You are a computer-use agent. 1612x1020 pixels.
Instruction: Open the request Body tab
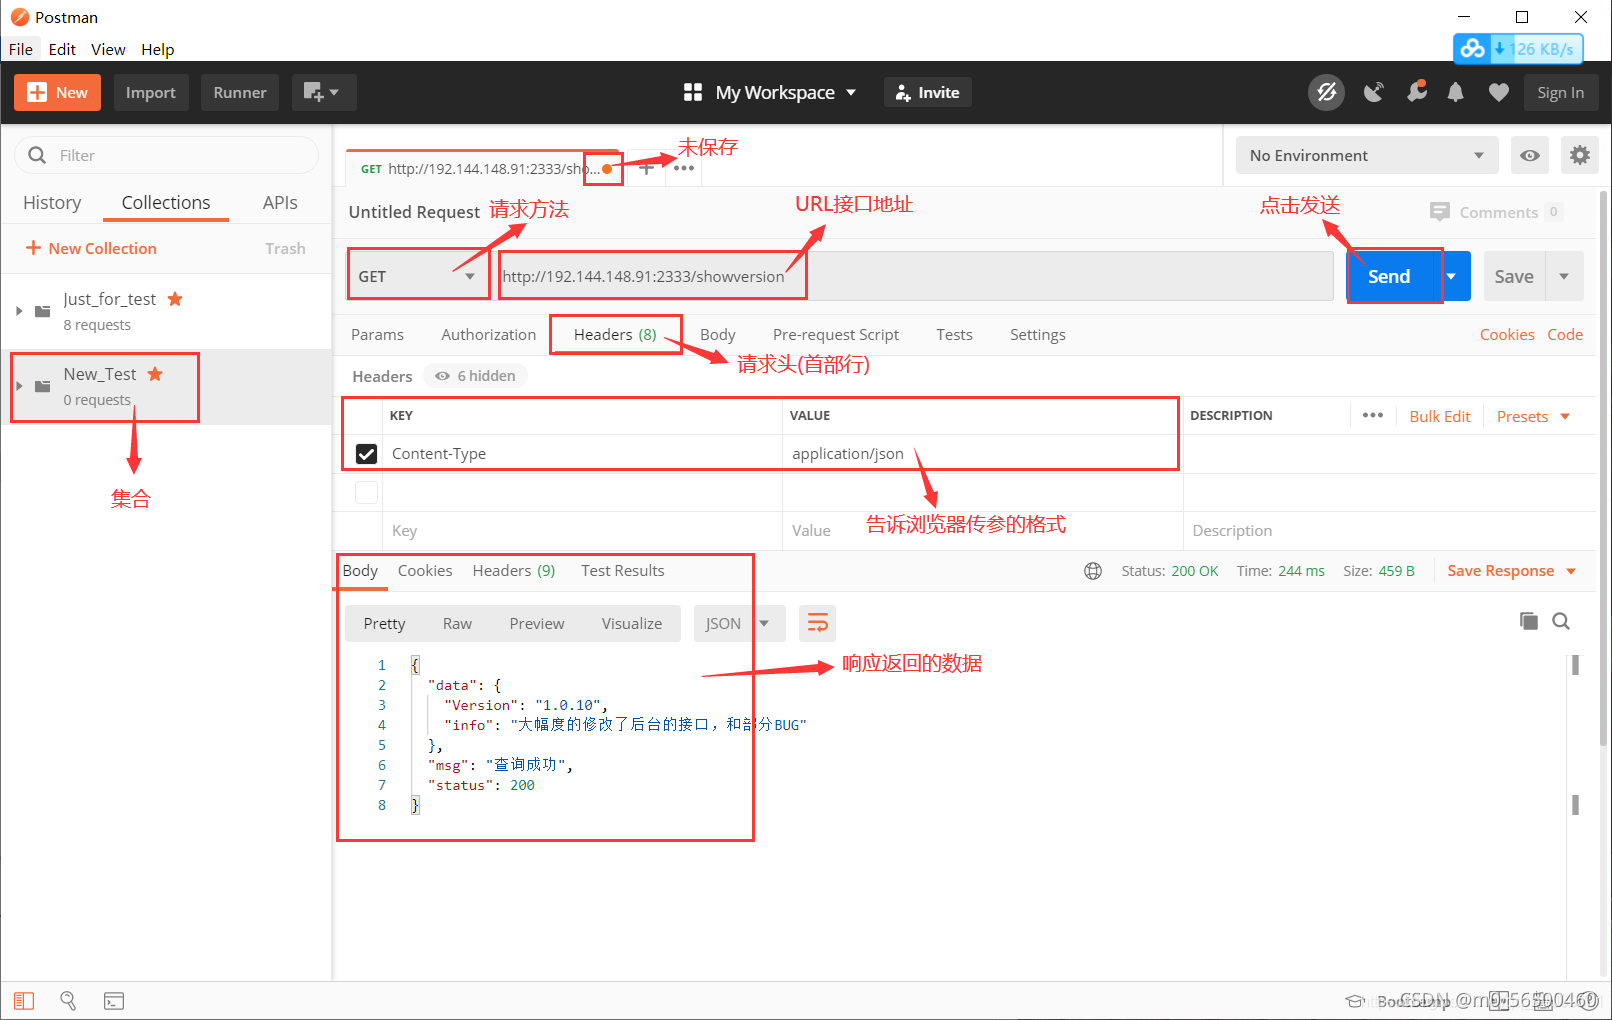pos(718,335)
